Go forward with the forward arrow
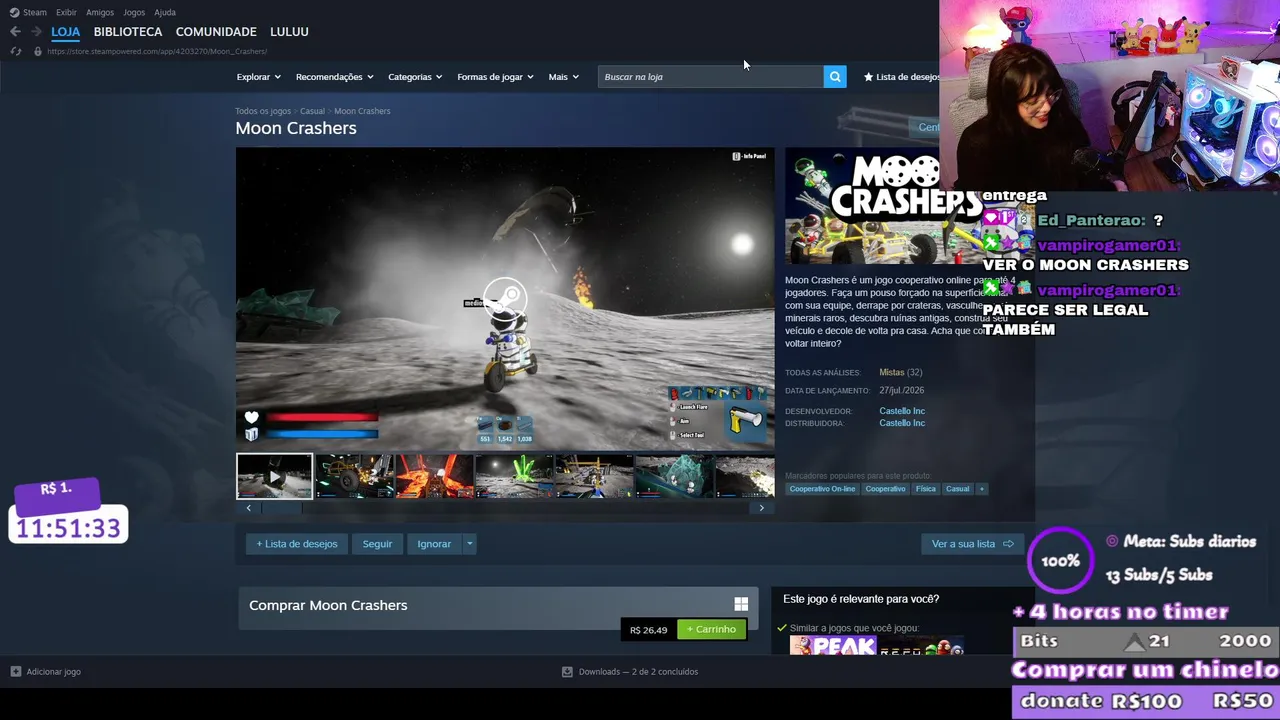 [x=36, y=32]
